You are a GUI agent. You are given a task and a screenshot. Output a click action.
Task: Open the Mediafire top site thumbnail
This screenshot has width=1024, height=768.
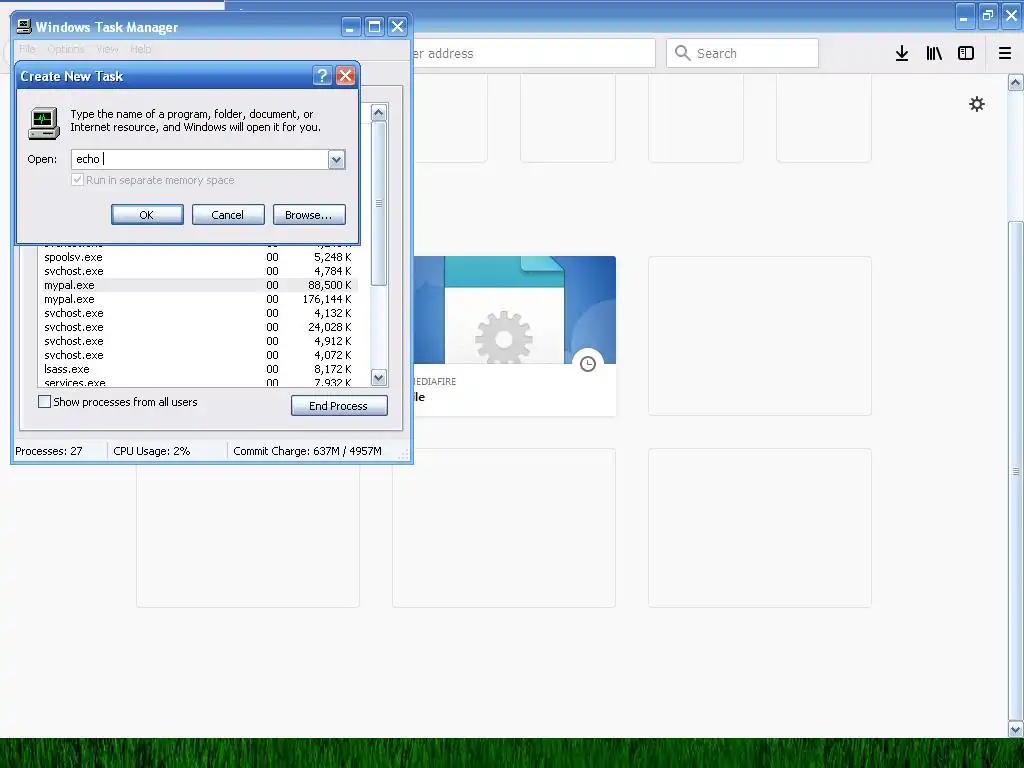tap(515, 336)
